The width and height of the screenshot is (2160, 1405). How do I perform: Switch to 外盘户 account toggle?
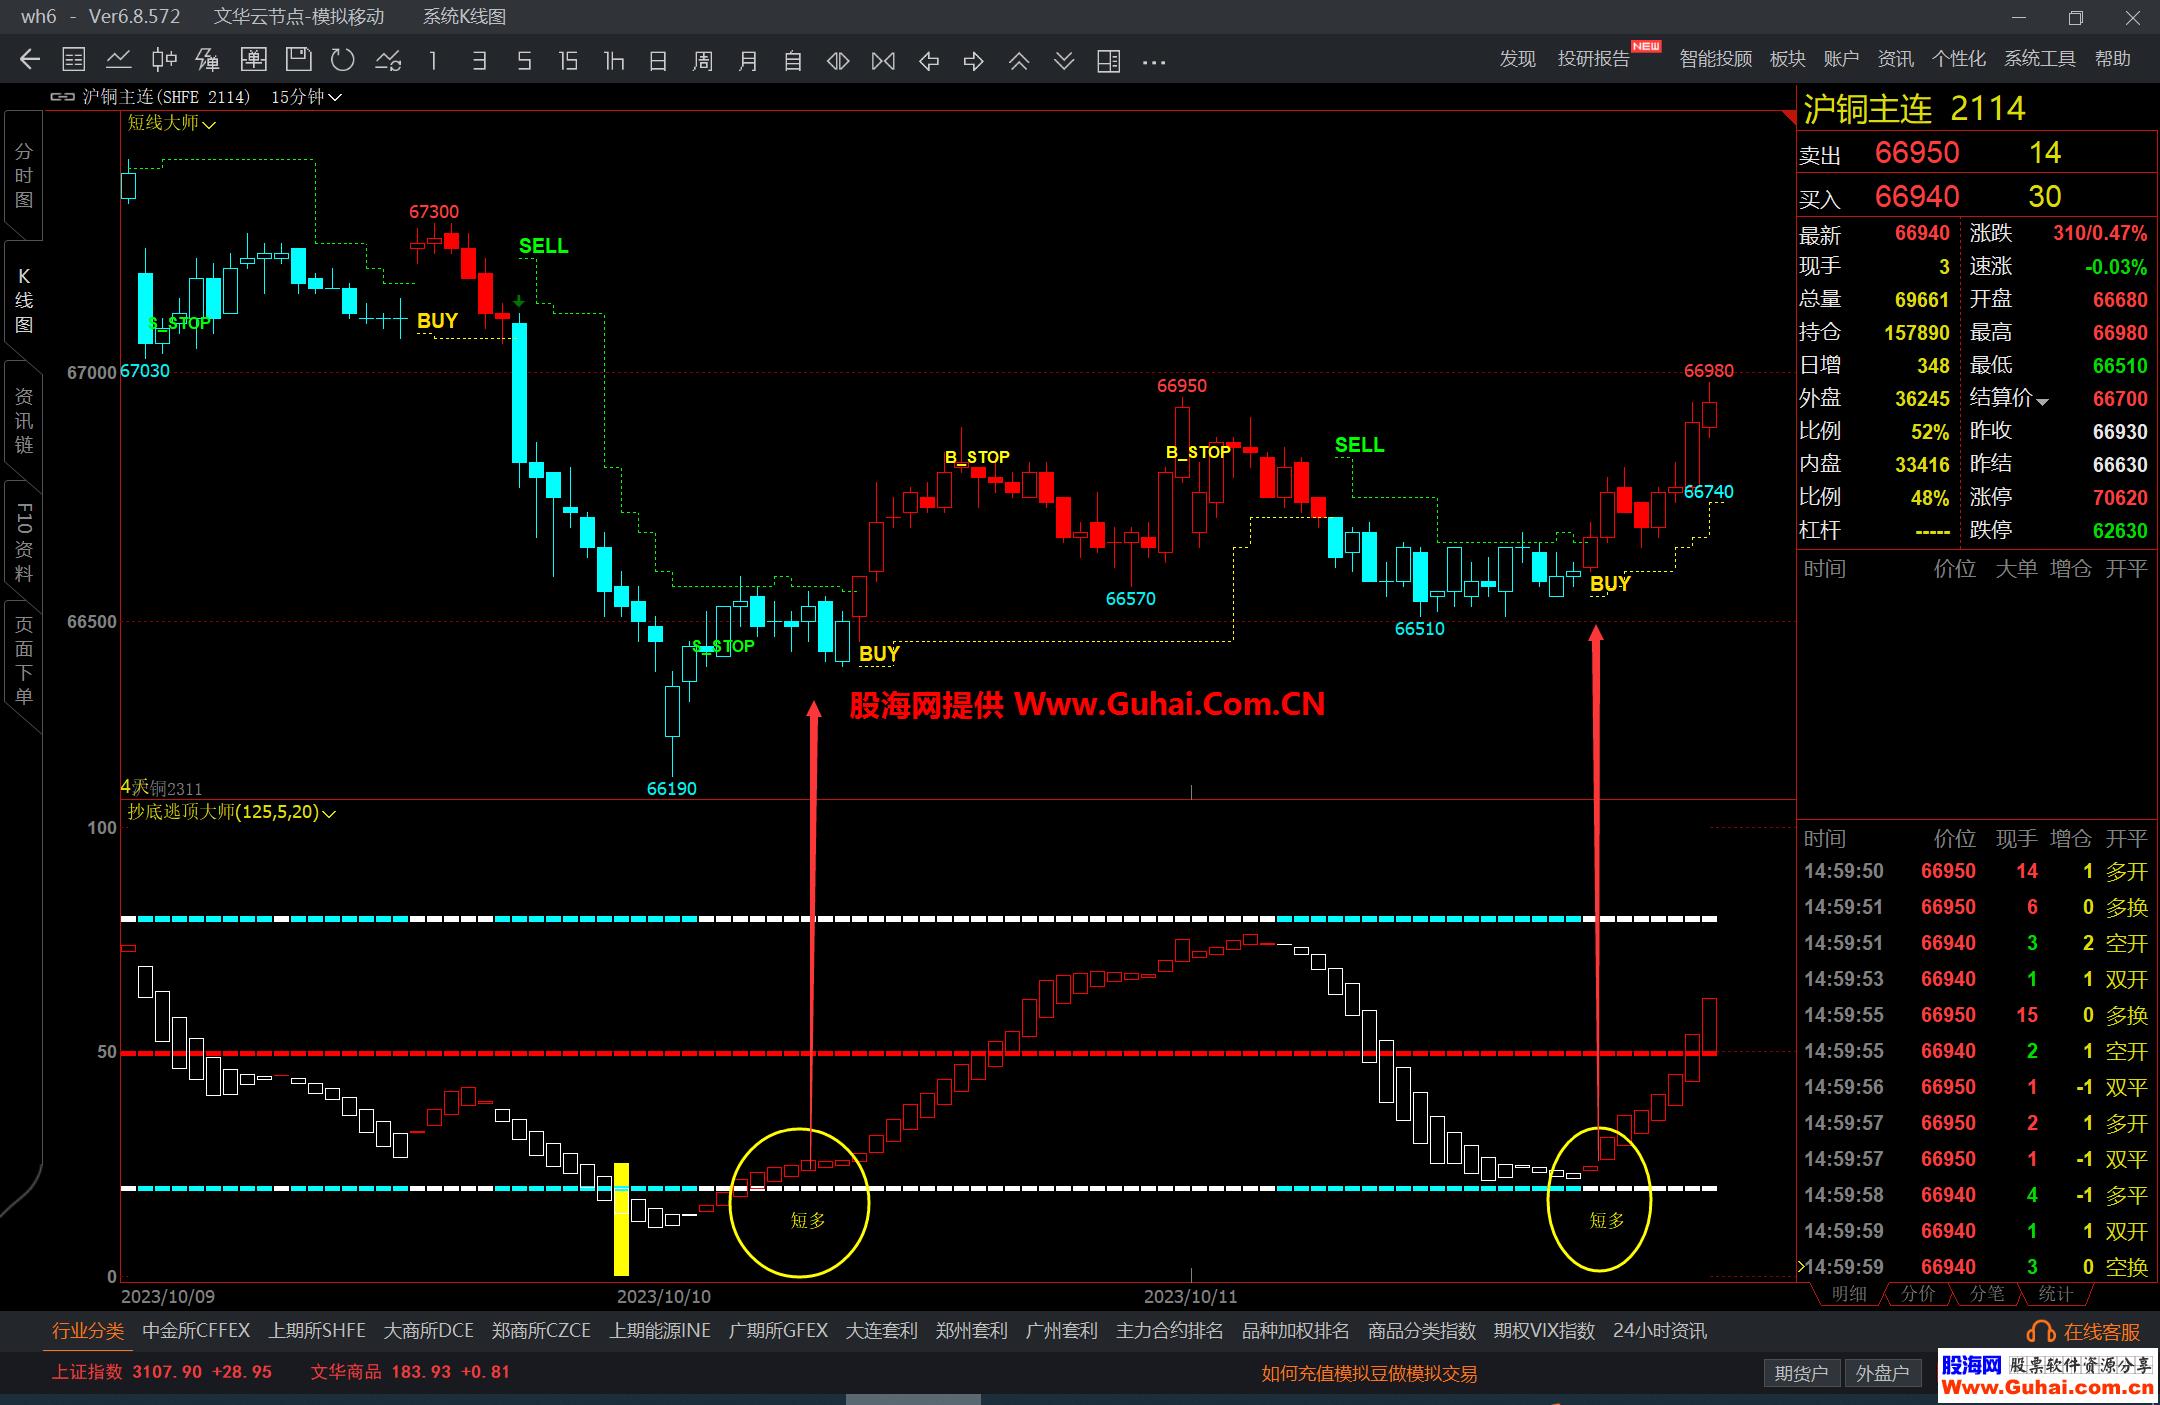pos(1882,1373)
